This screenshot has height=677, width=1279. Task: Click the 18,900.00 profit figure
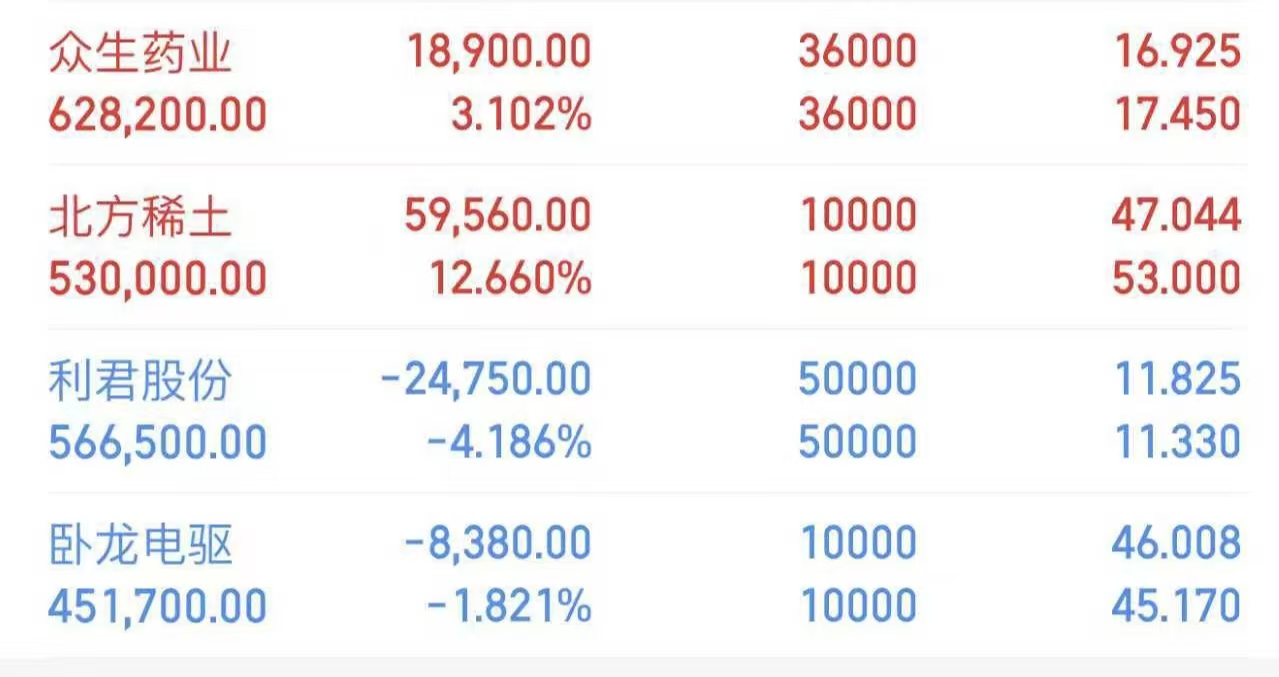click(x=498, y=52)
